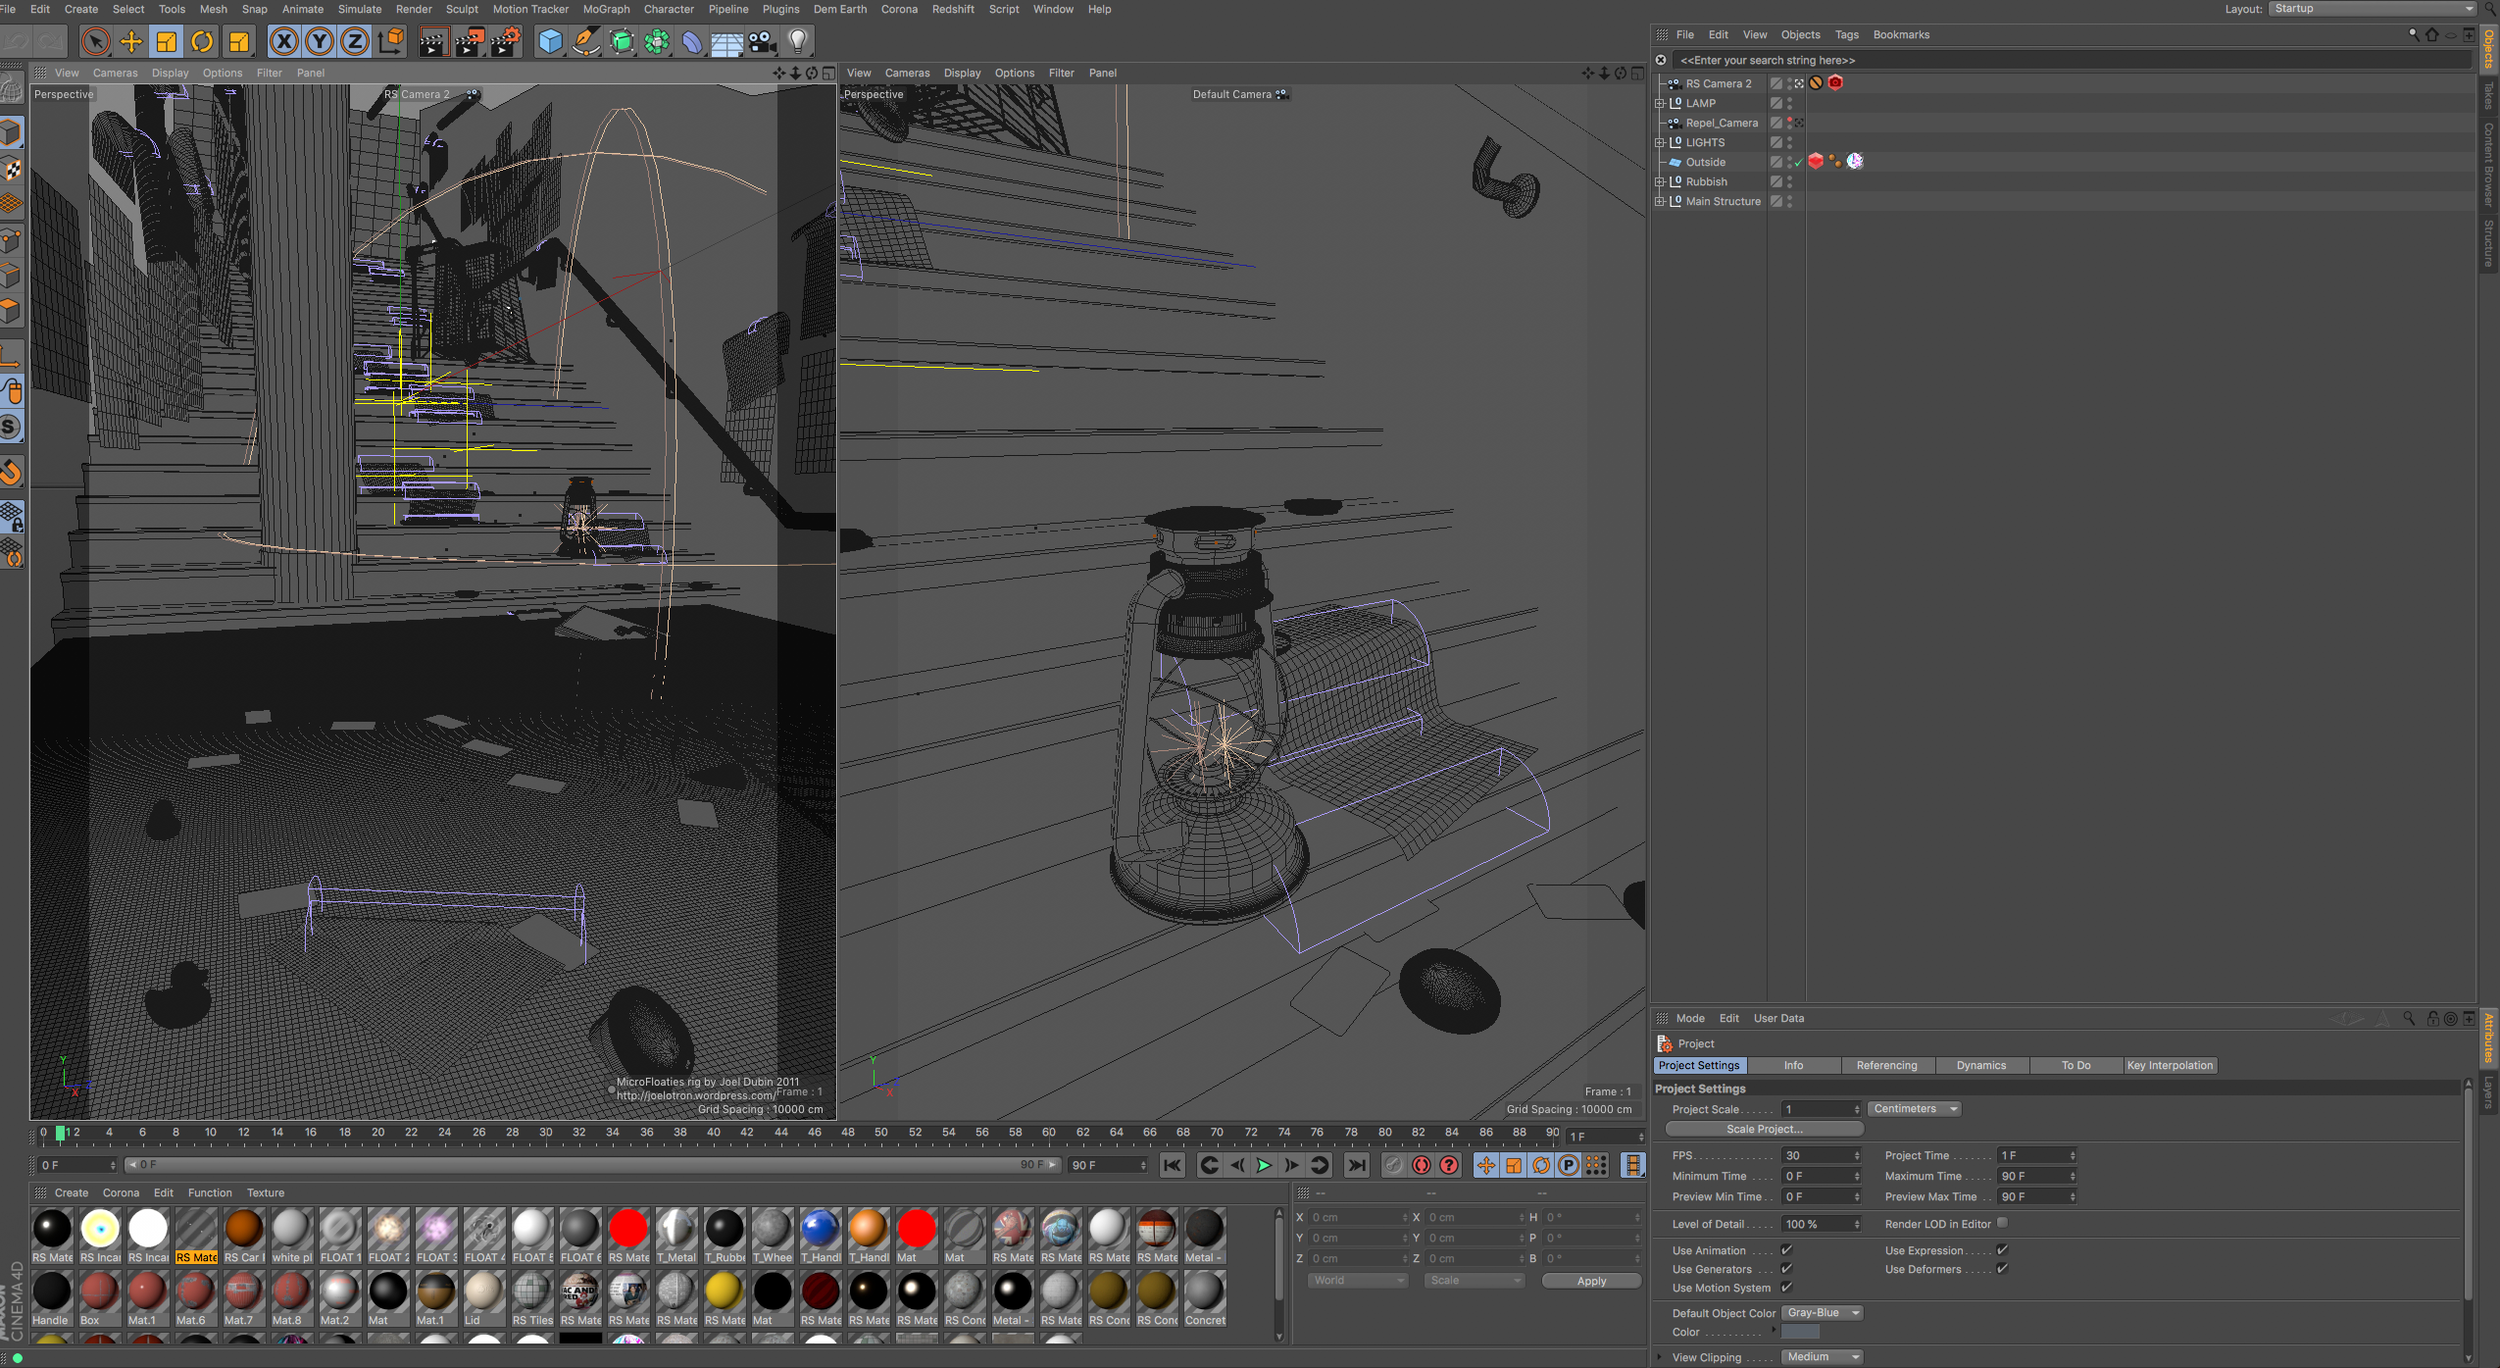Toggle the X-axis lock button
2500x1368 pixels.
point(284,42)
